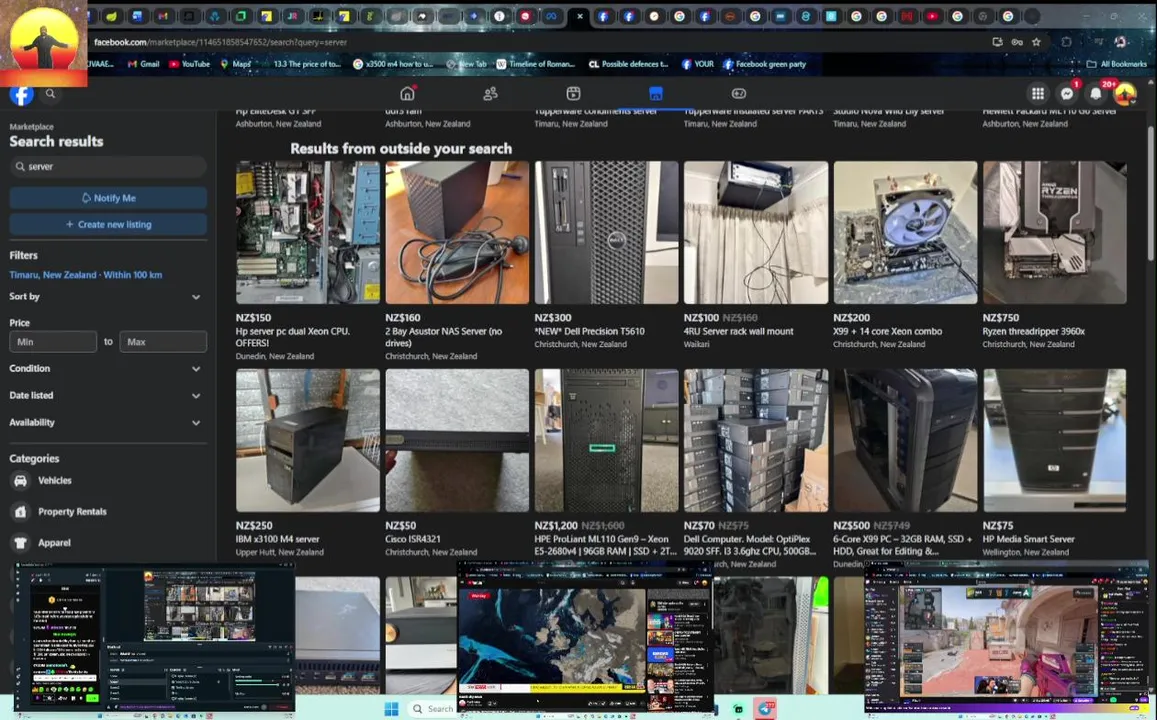The image size is (1157, 720).
Task: Open the Notifications bell icon
Action: [x=1096, y=94]
